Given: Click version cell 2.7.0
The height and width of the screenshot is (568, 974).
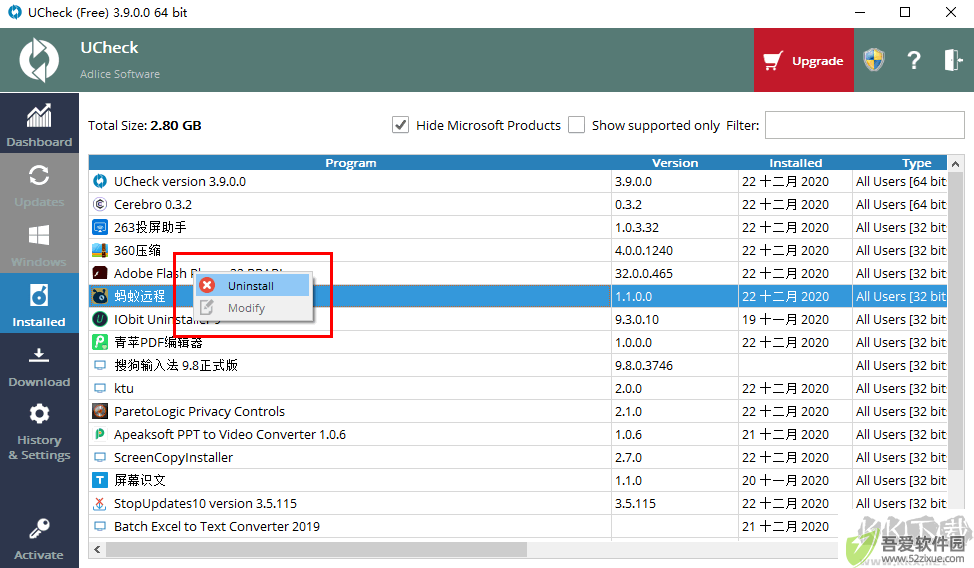Looking at the screenshot, I should tap(629, 457).
